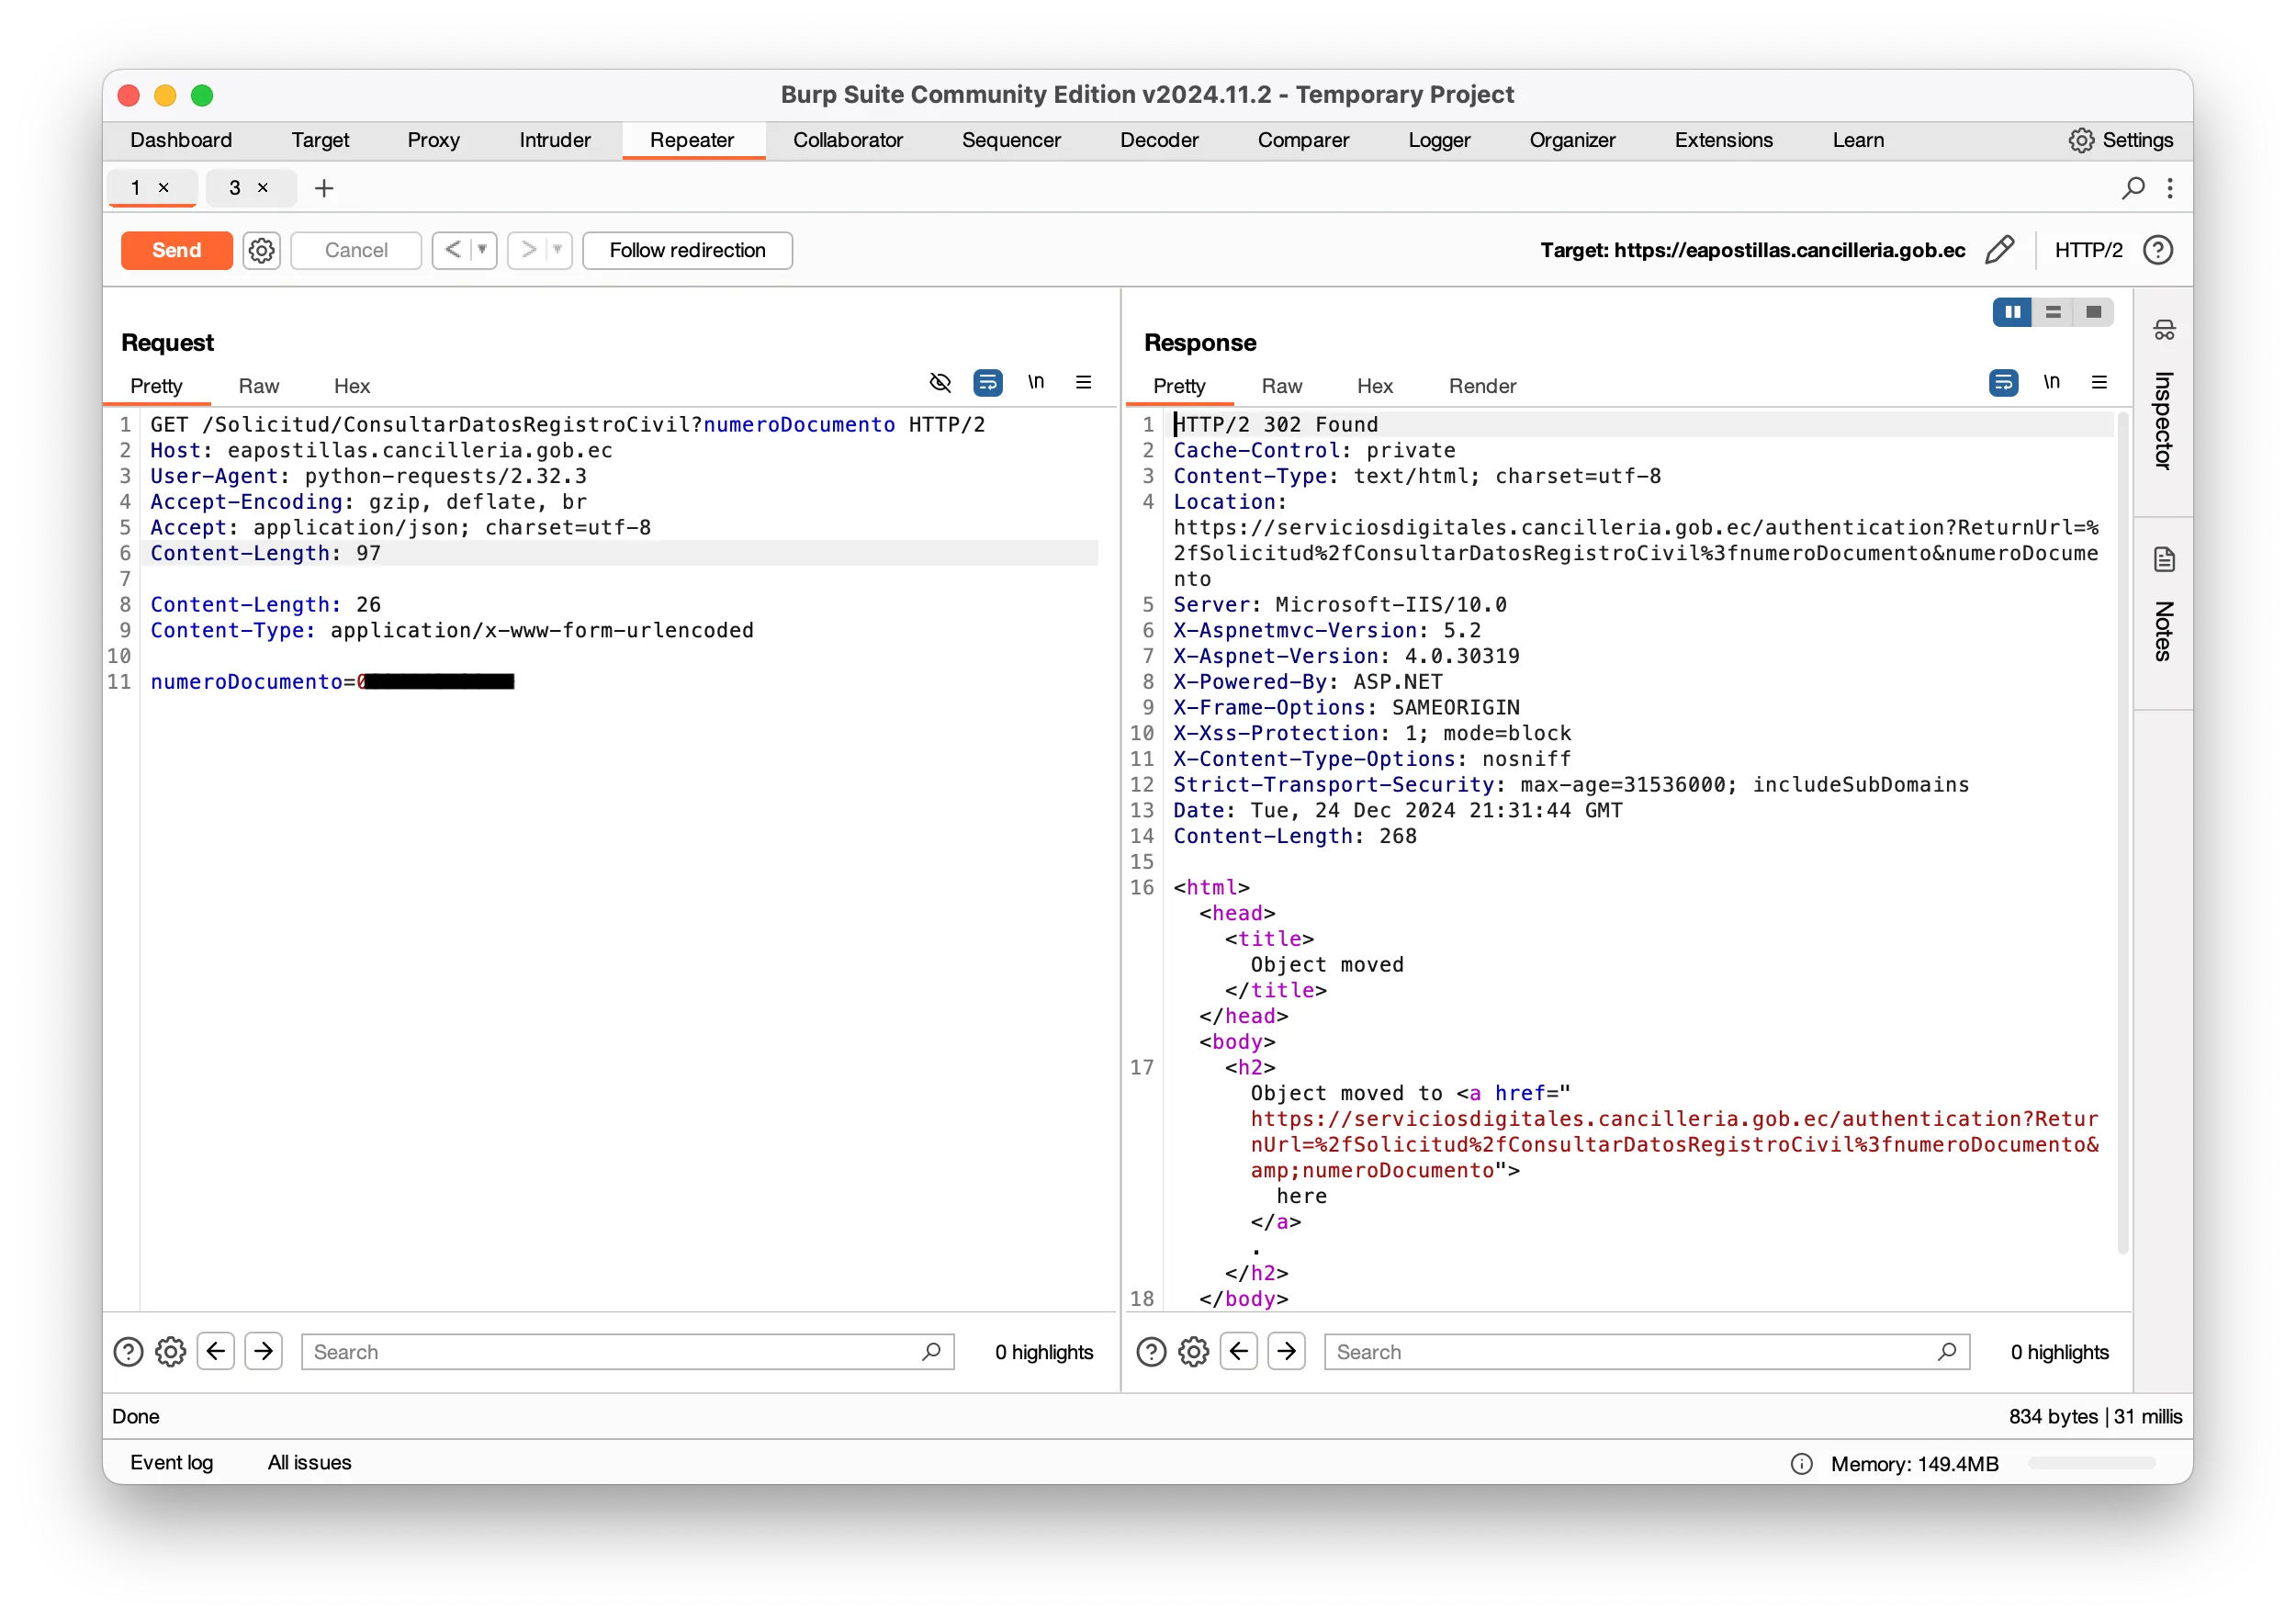Click Follow redirection button
Image resolution: width=2296 pixels, height=1620 pixels.
(687, 250)
